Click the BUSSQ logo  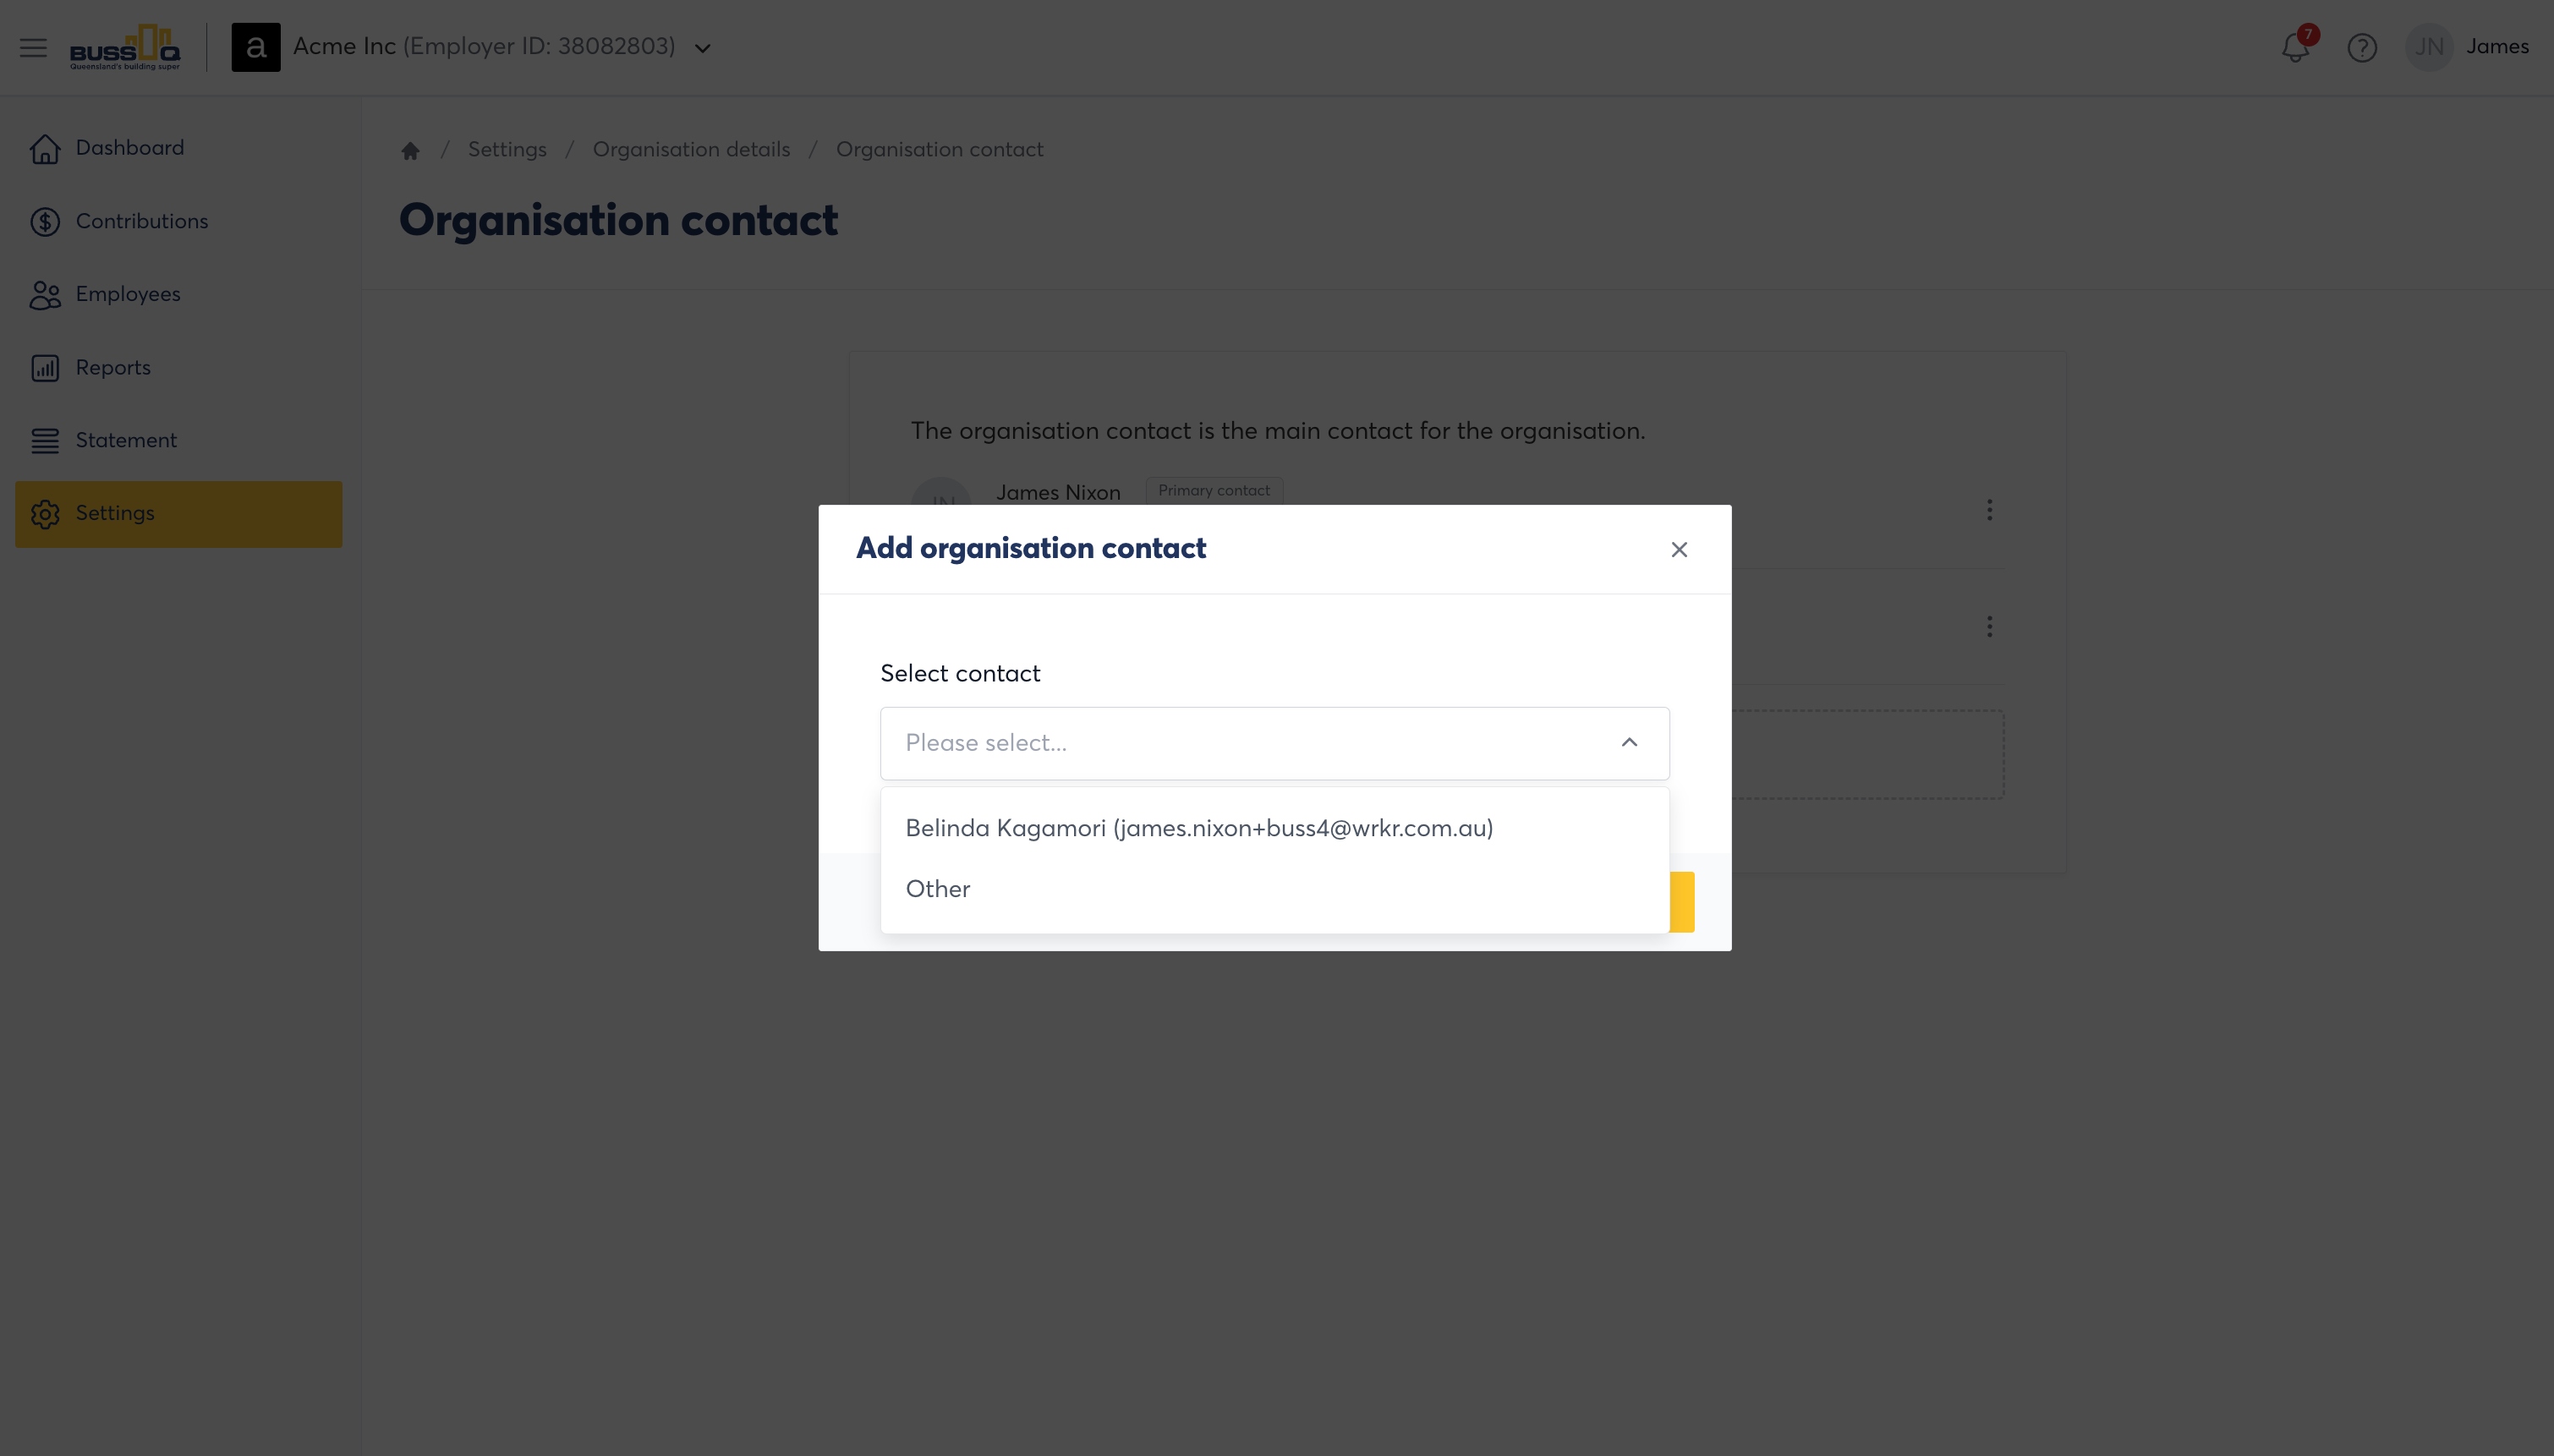pos(125,47)
